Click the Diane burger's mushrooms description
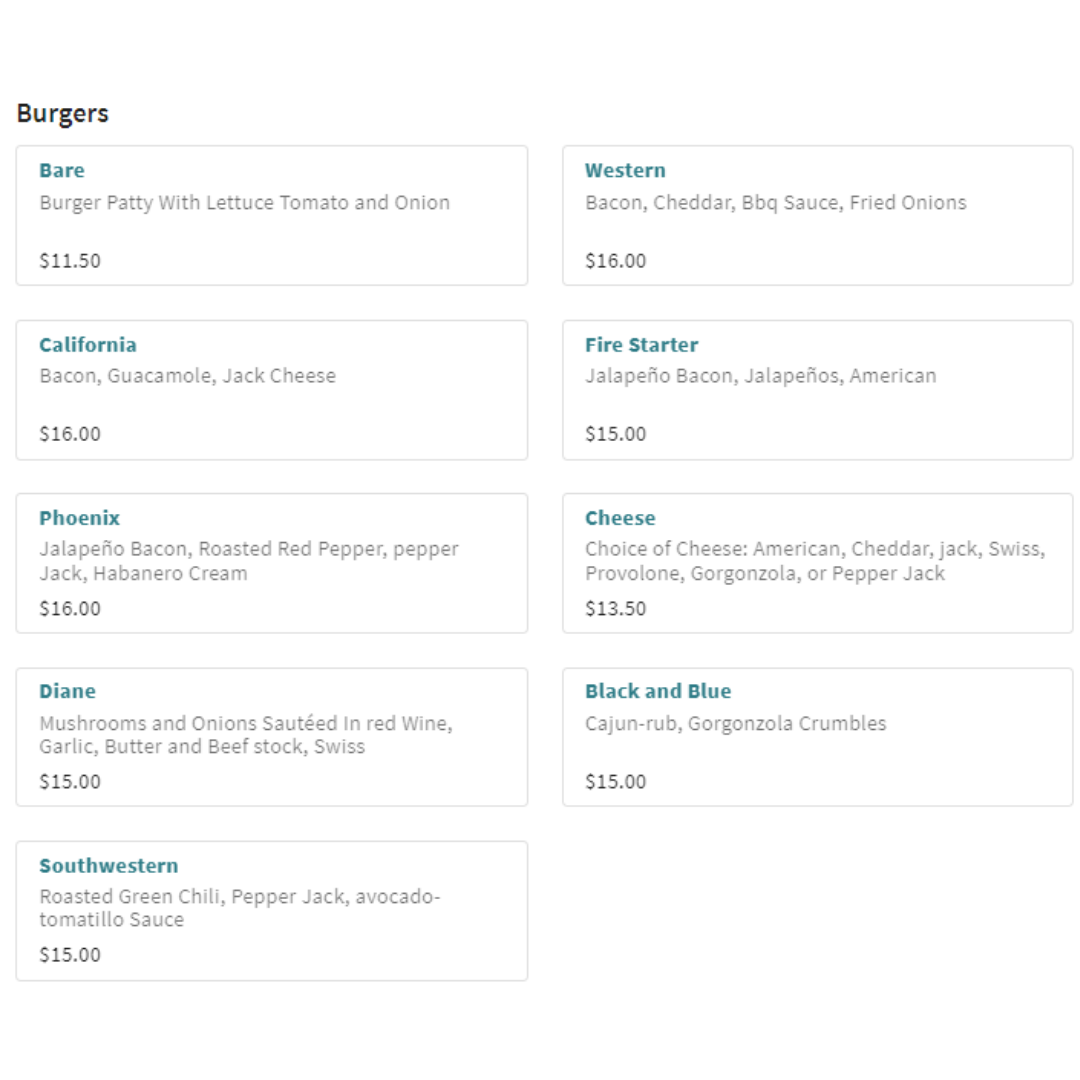 [245, 735]
